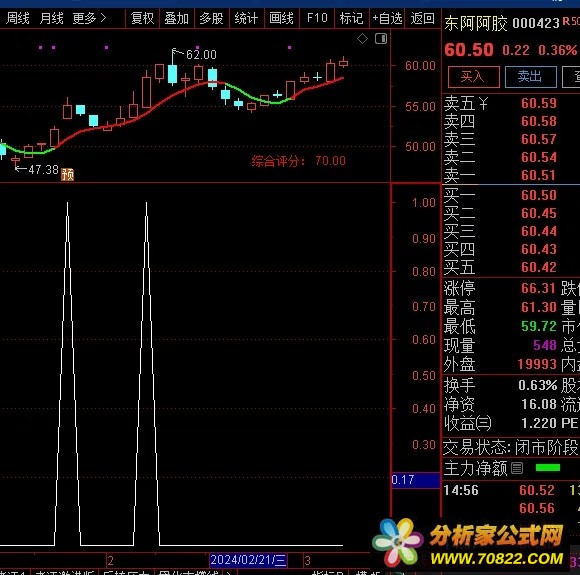Click the 卖一 price 60.51
Image resolution: width=580 pixels, height=575 pixels.
point(539,175)
